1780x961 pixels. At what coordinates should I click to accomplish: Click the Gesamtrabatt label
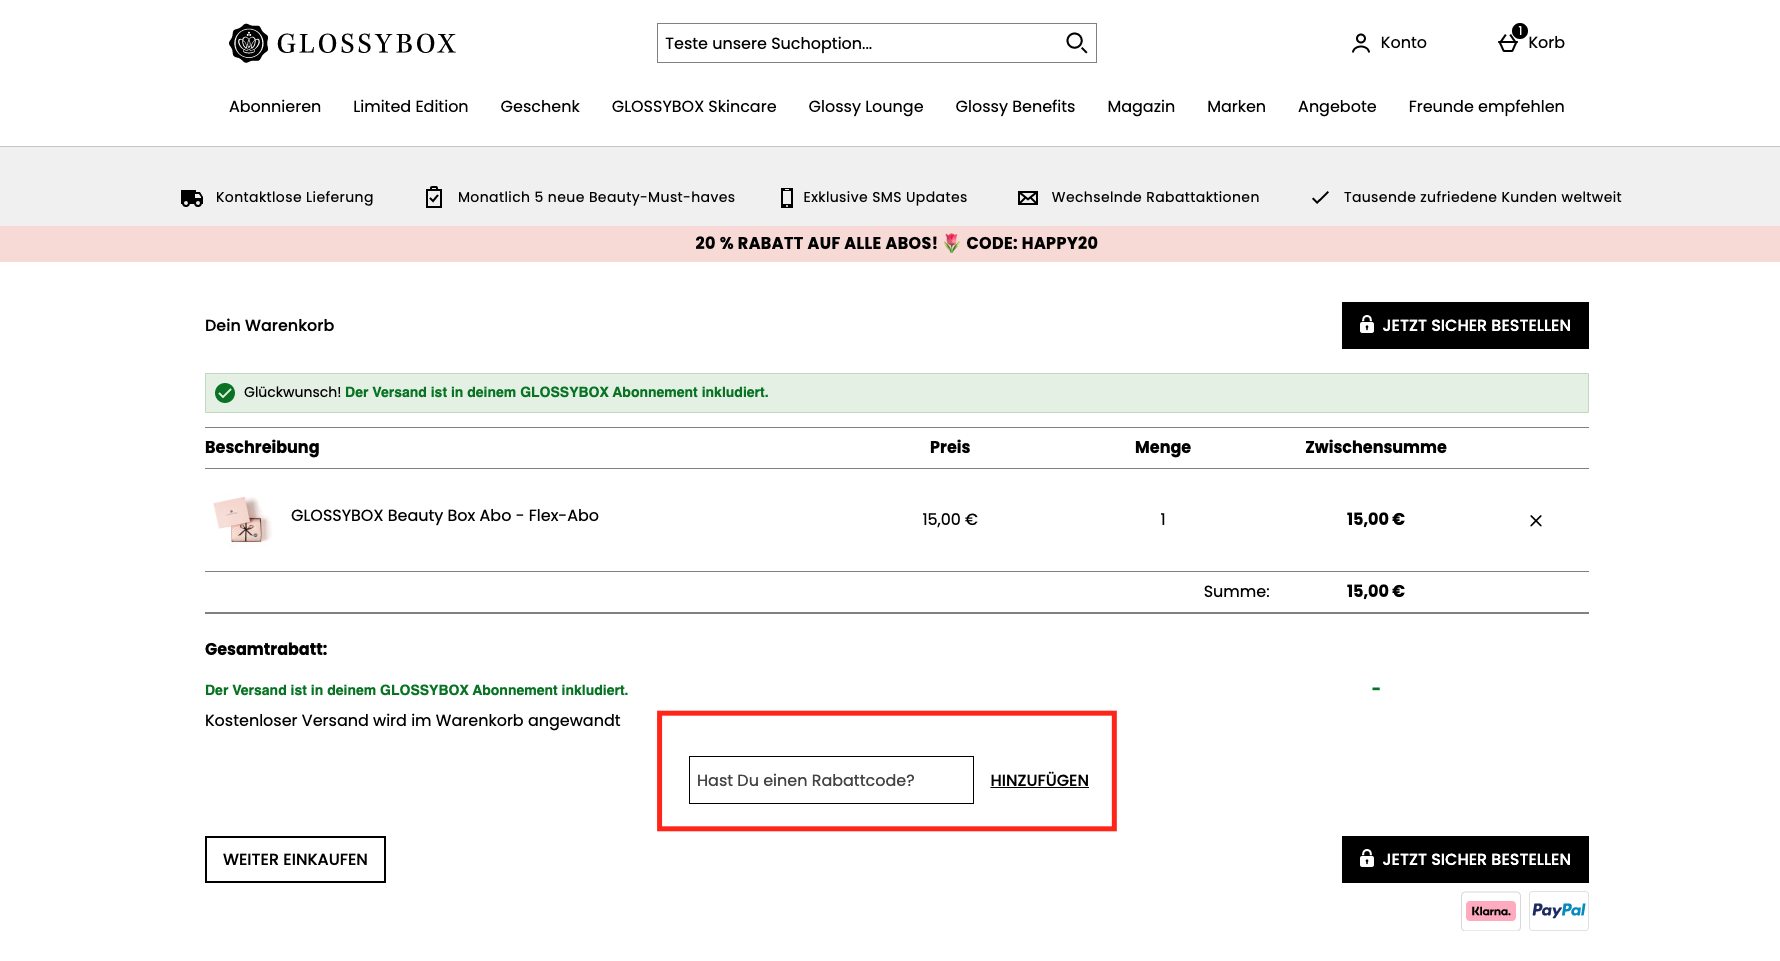tap(266, 650)
